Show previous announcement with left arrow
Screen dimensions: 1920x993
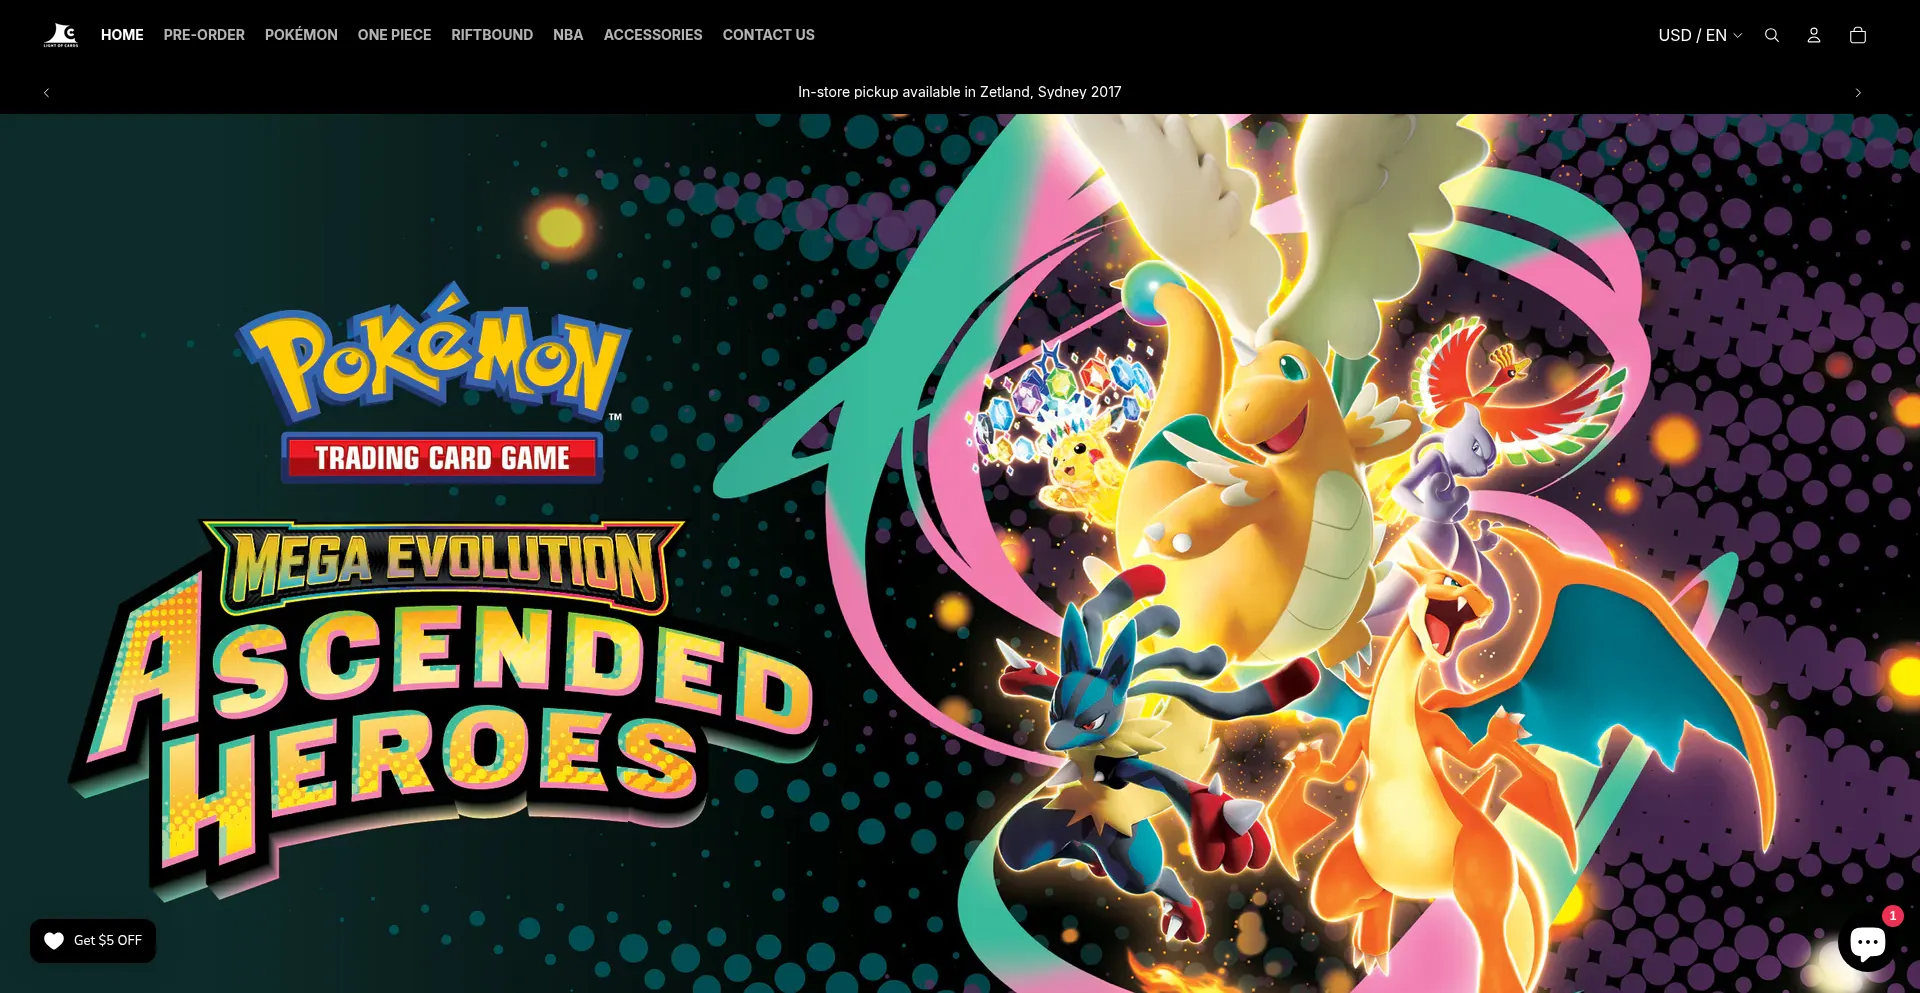(x=46, y=92)
